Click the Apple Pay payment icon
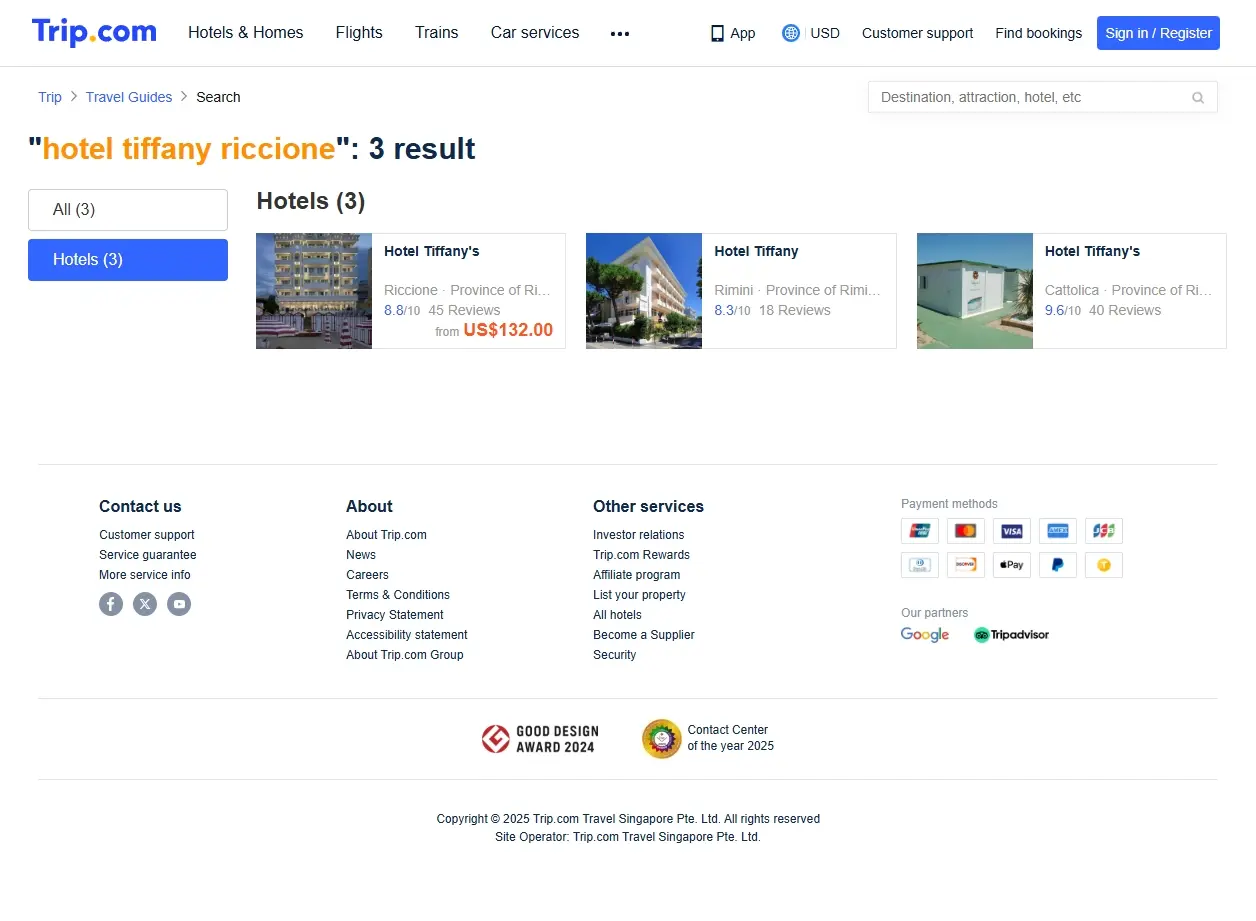Image resolution: width=1256 pixels, height=921 pixels. (1012, 565)
